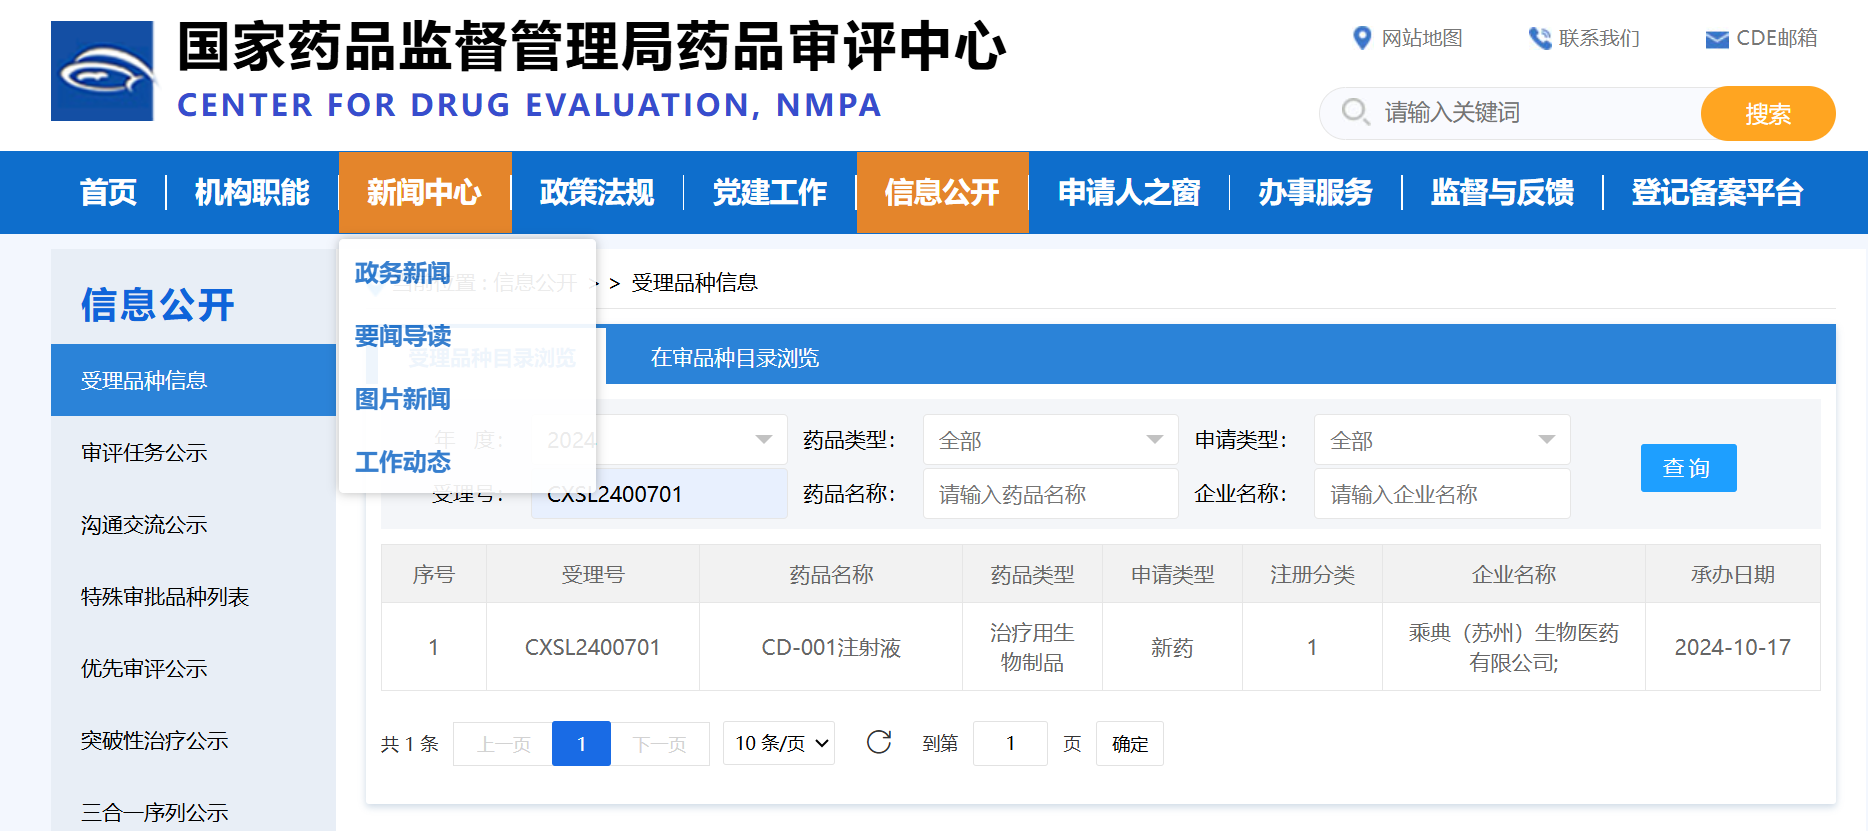Click 受理品种信息 in the breadcrumb
This screenshot has width=1868, height=831.
pos(694,283)
